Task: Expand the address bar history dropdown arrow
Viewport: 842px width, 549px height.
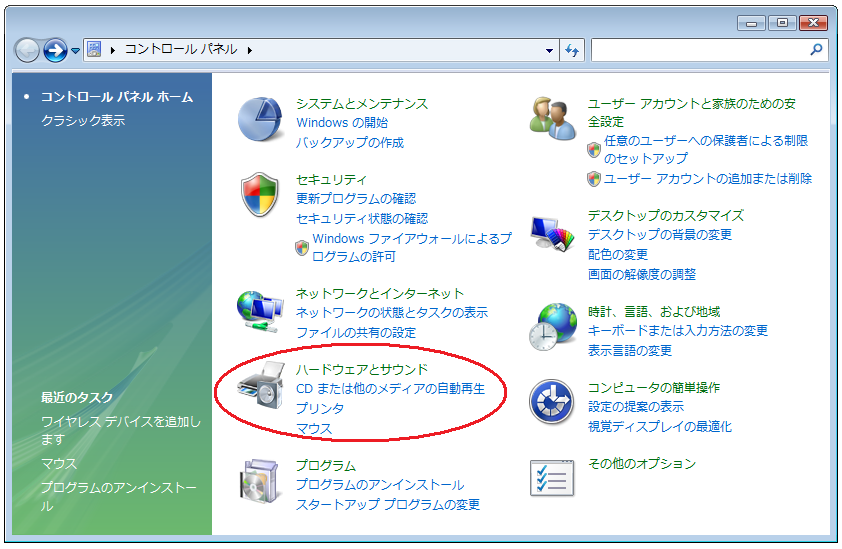Action: click(x=550, y=49)
